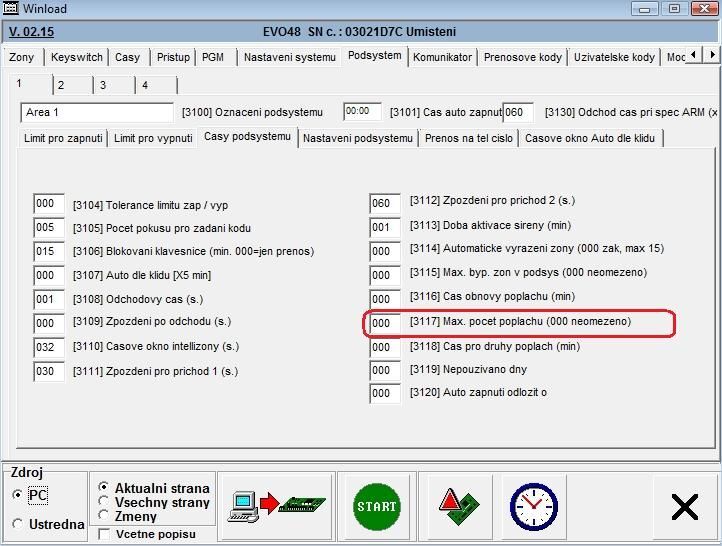Image resolution: width=722 pixels, height=546 pixels.
Task: Click the PC-to-panel transfer icon
Action: [277, 506]
